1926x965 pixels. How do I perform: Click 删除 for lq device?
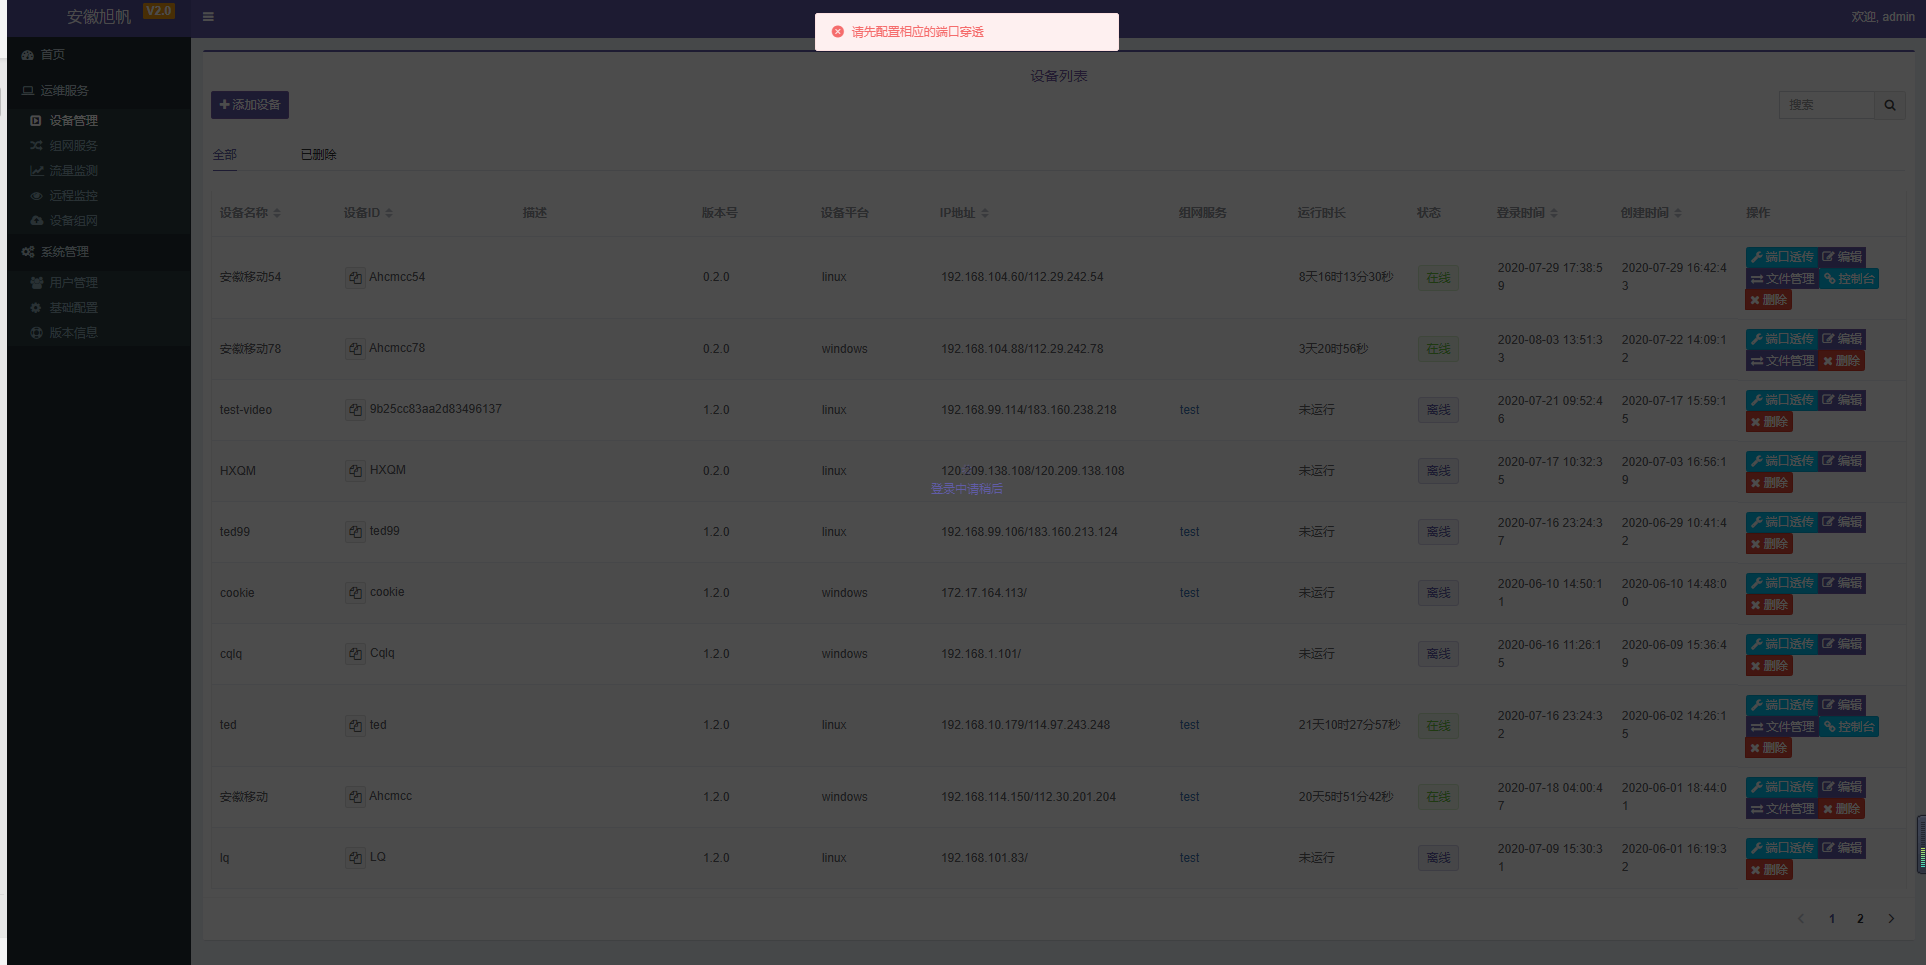tap(1769, 870)
